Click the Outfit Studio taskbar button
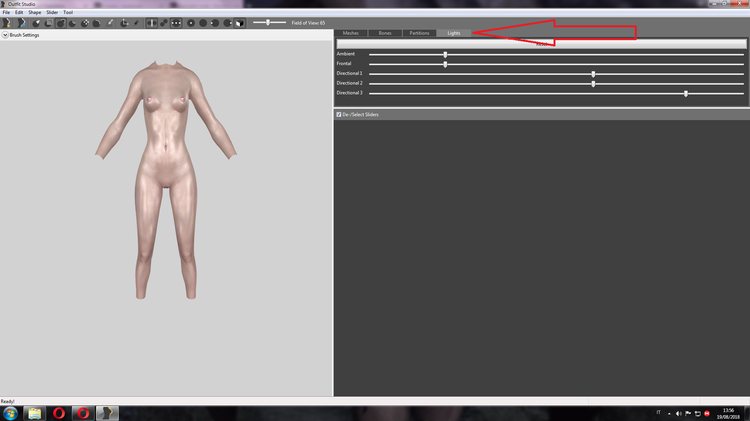 coord(108,413)
